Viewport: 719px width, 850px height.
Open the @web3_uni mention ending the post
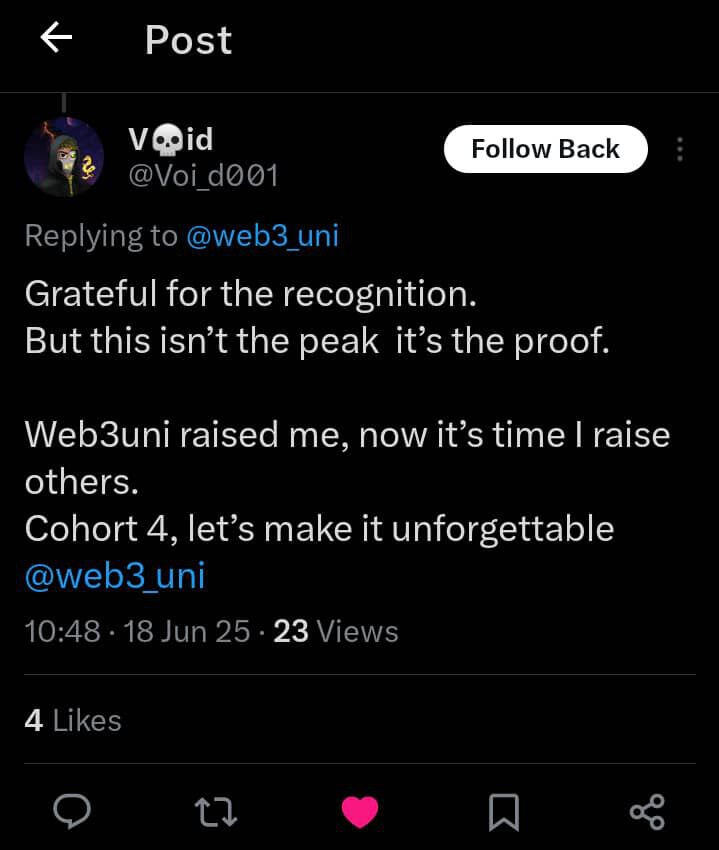point(114,577)
